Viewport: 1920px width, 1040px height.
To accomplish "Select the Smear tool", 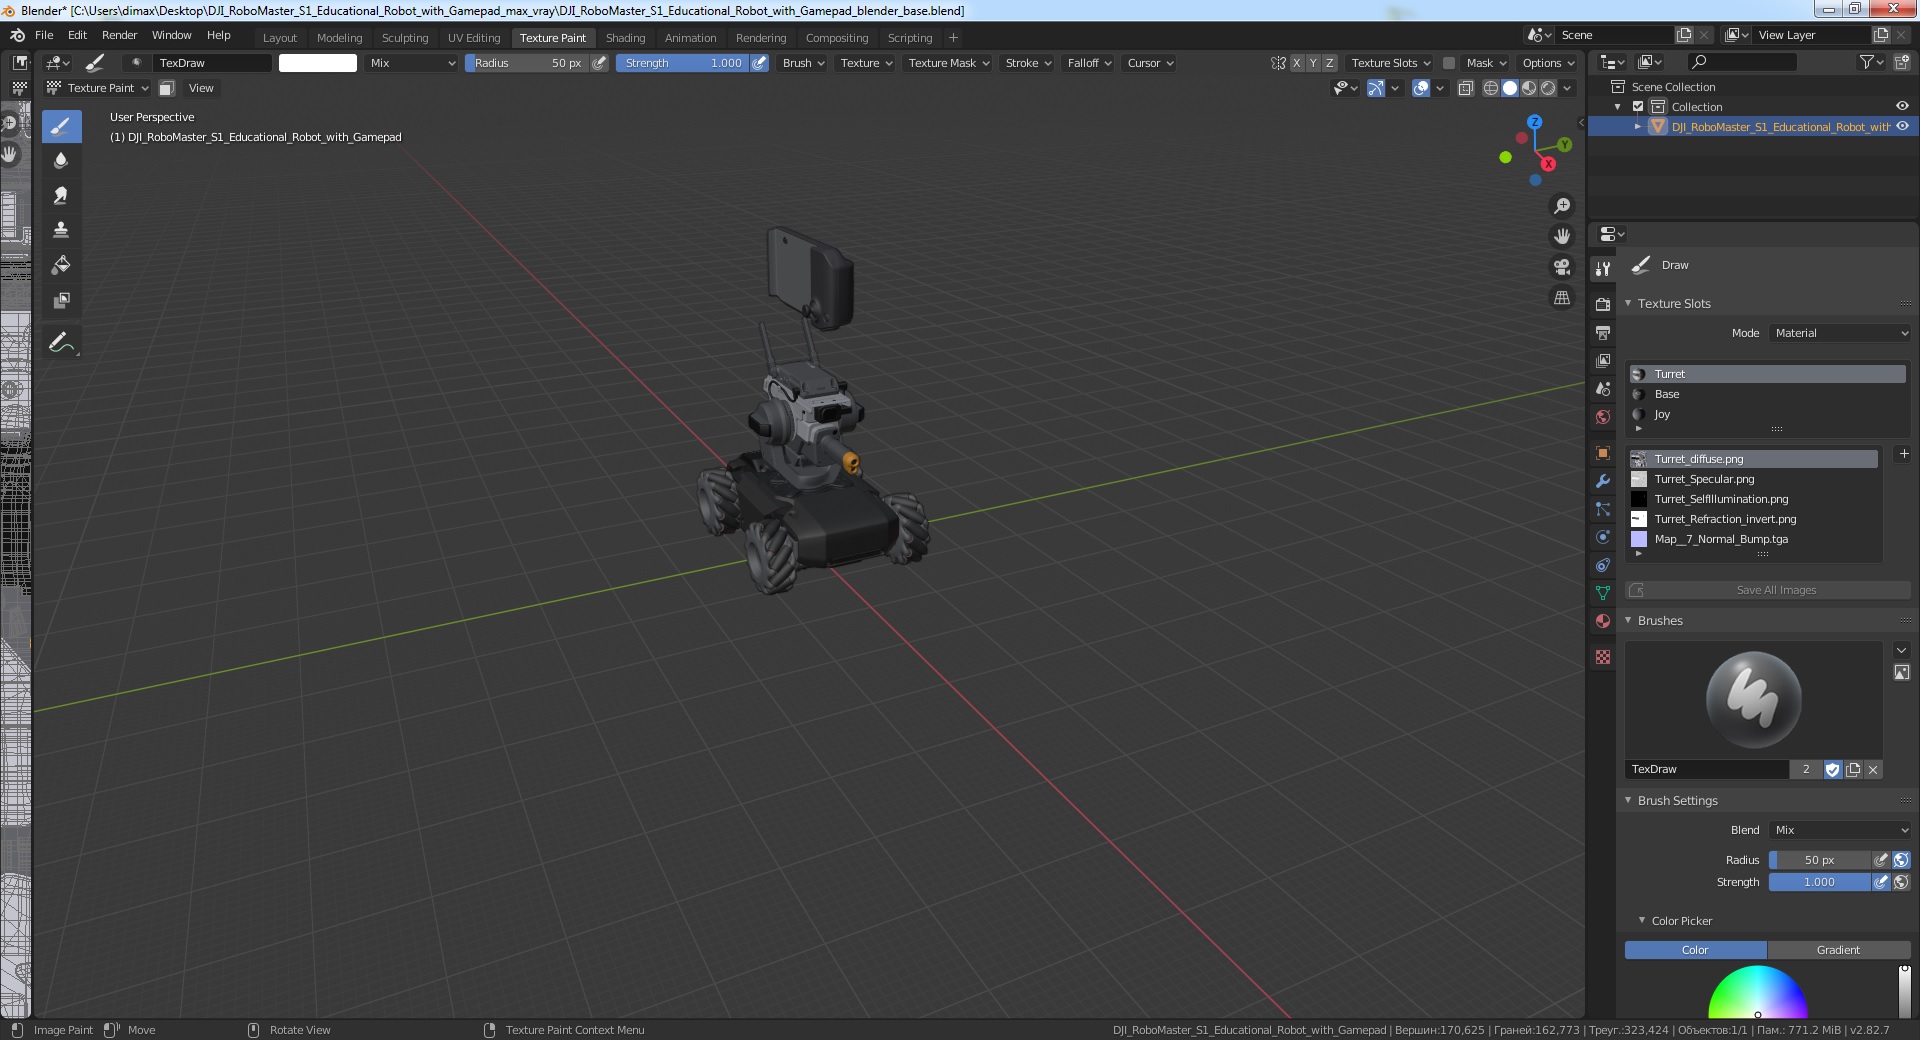I will 61,196.
